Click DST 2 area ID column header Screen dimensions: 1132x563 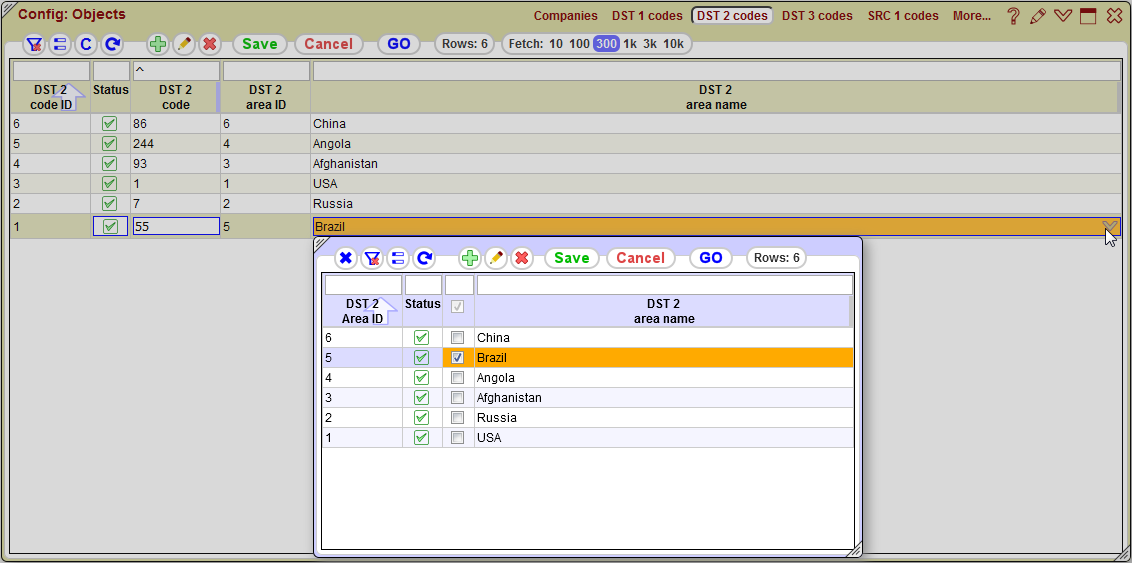pyautogui.click(x=266, y=97)
